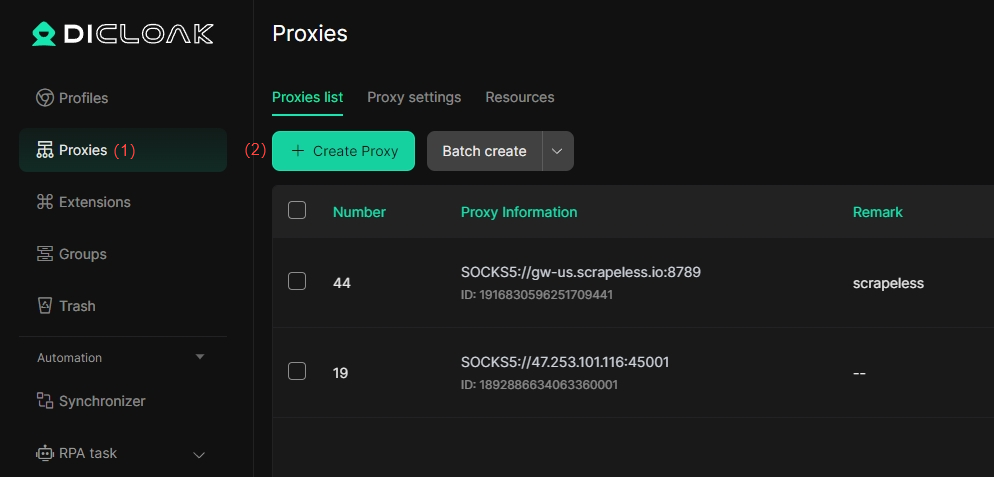The image size is (994, 477).
Task: Check the box for proxy number 44
Action: [297, 281]
